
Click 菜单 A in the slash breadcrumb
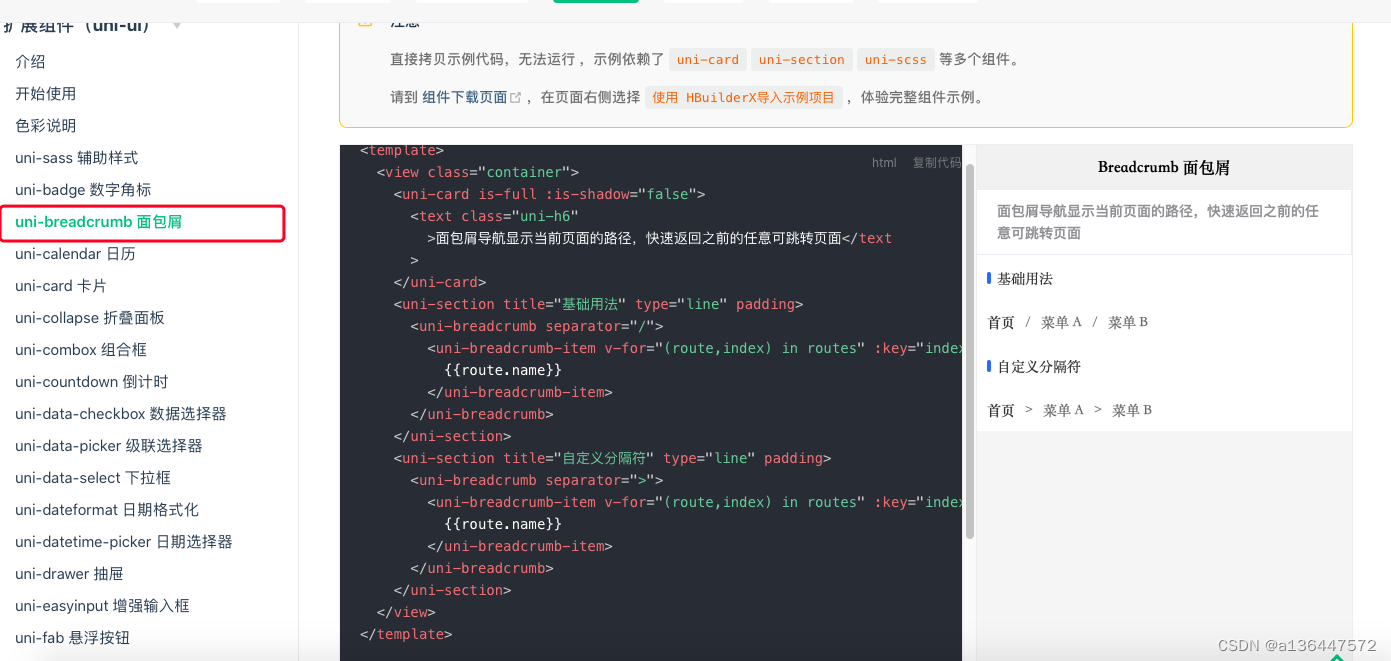1061,323
